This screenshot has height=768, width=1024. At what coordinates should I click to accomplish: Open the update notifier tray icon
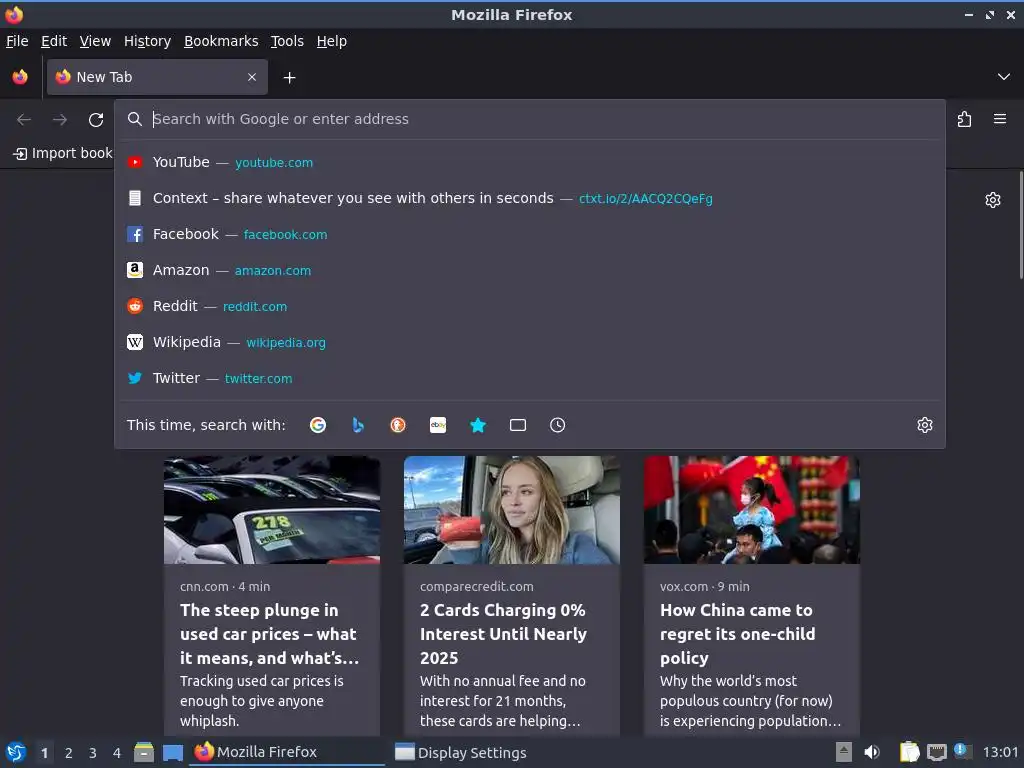tap(963, 751)
